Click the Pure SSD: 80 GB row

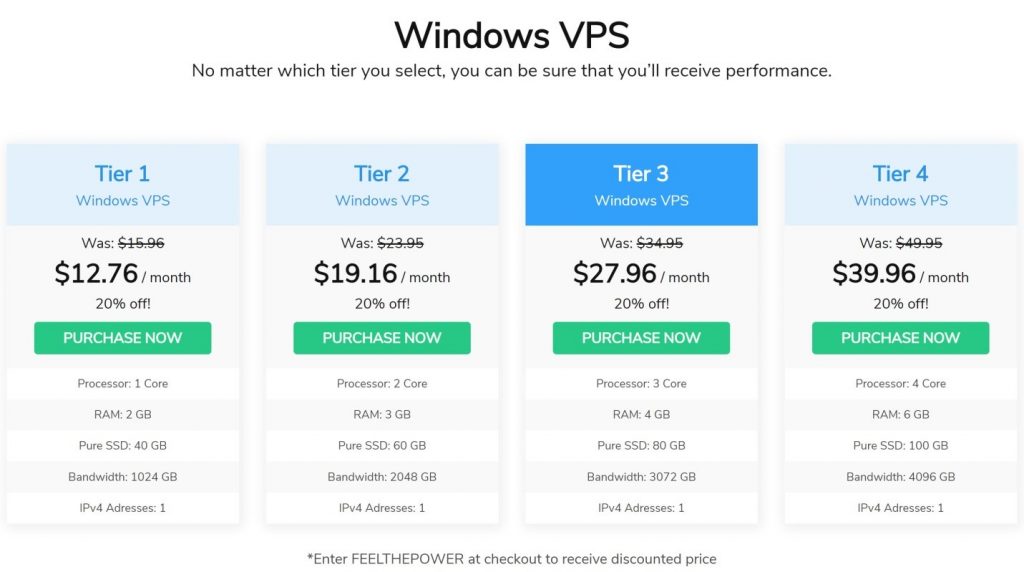641,445
